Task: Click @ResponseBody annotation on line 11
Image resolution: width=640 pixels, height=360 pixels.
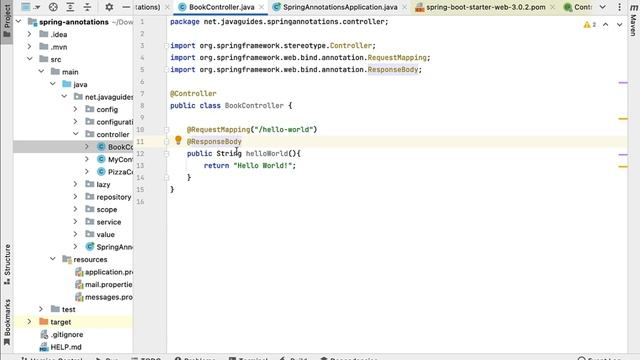Action: pyautogui.click(x=214, y=142)
